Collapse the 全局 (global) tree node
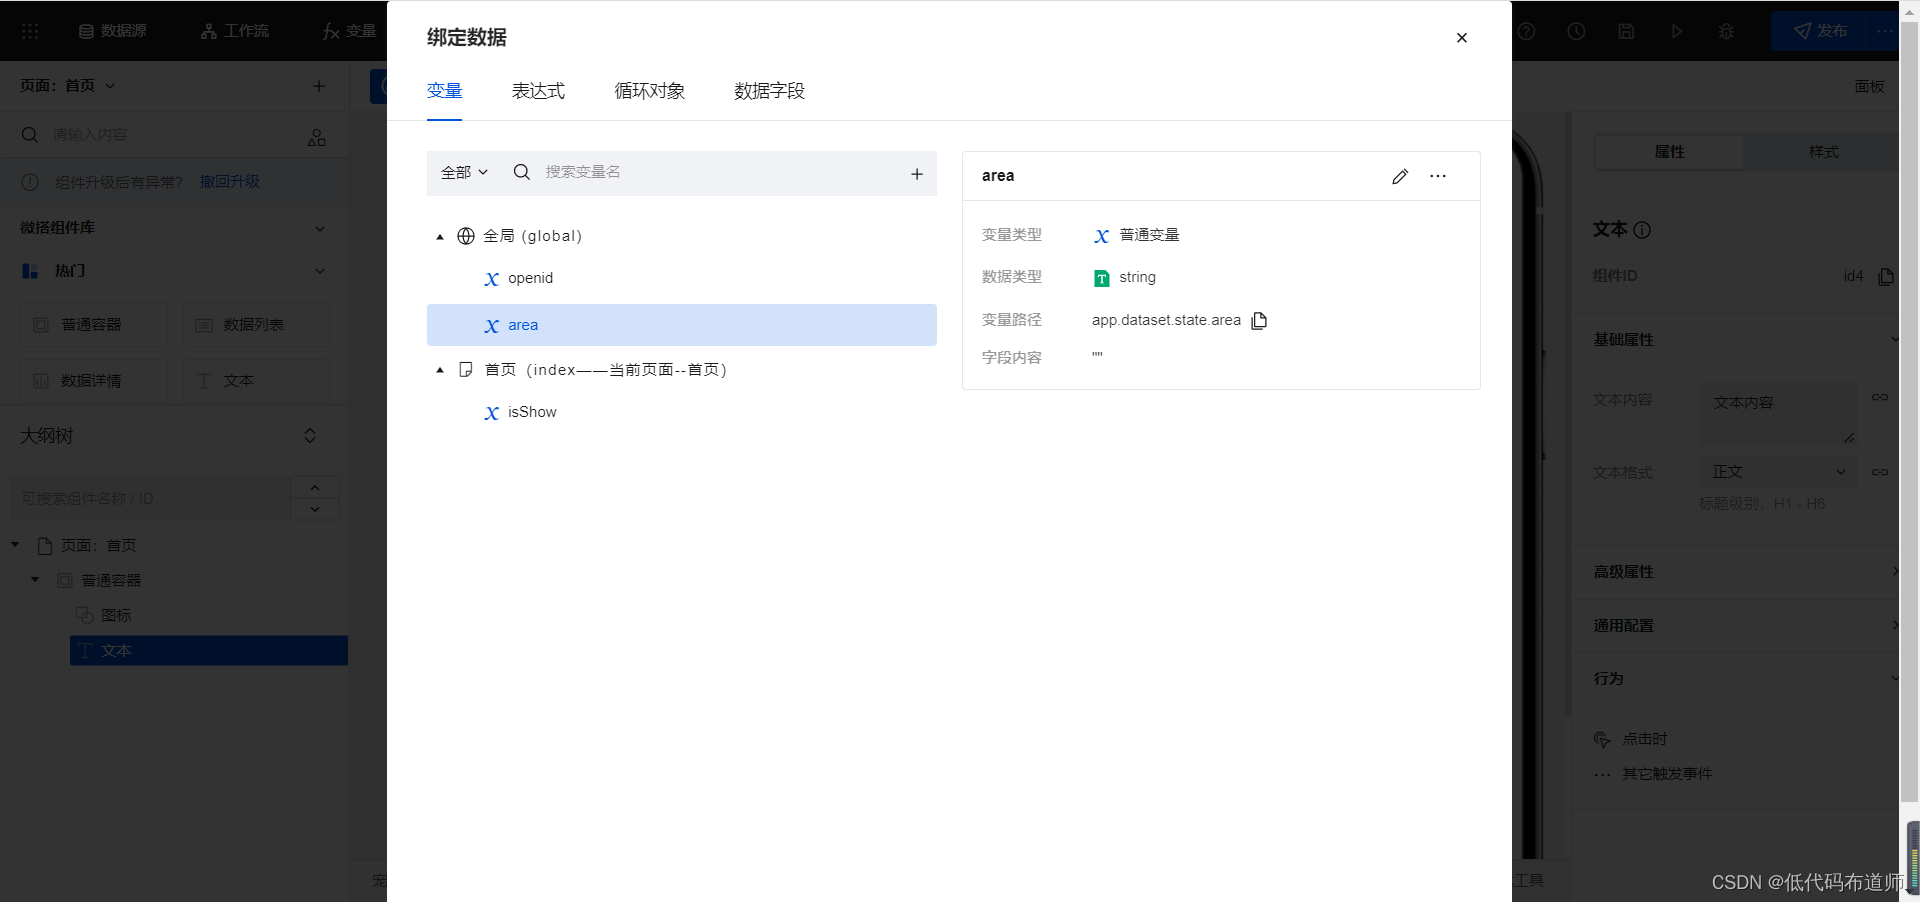Image resolution: width=1920 pixels, height=902 pixels. pyautogui.click(x=439, y=237)
